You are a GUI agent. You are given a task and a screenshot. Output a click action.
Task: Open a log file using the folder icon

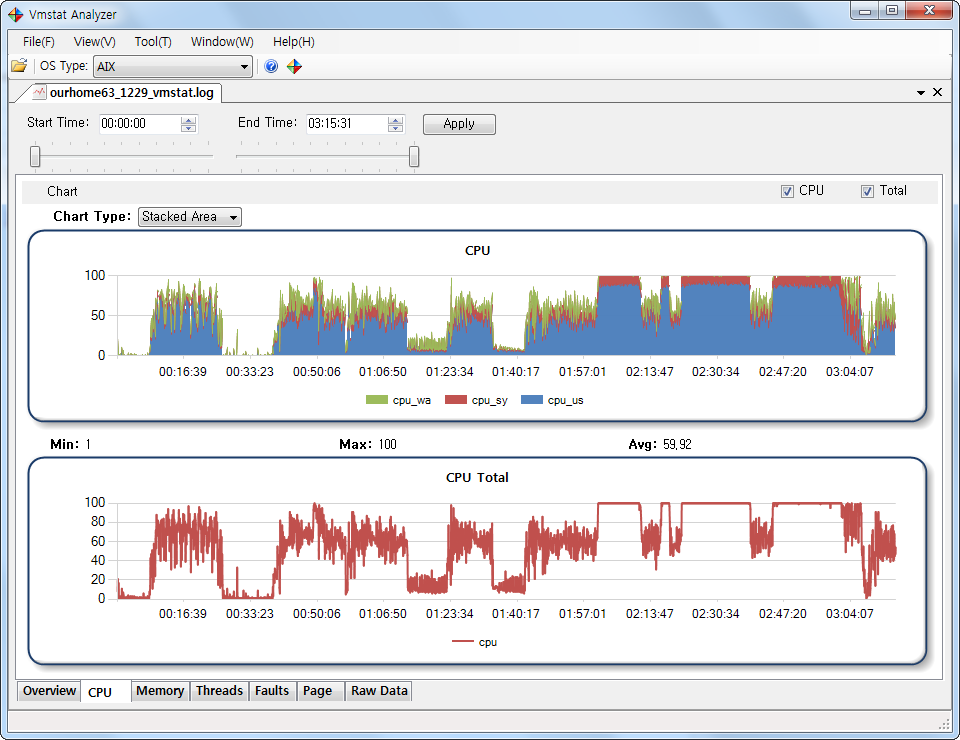coord(18,65)
